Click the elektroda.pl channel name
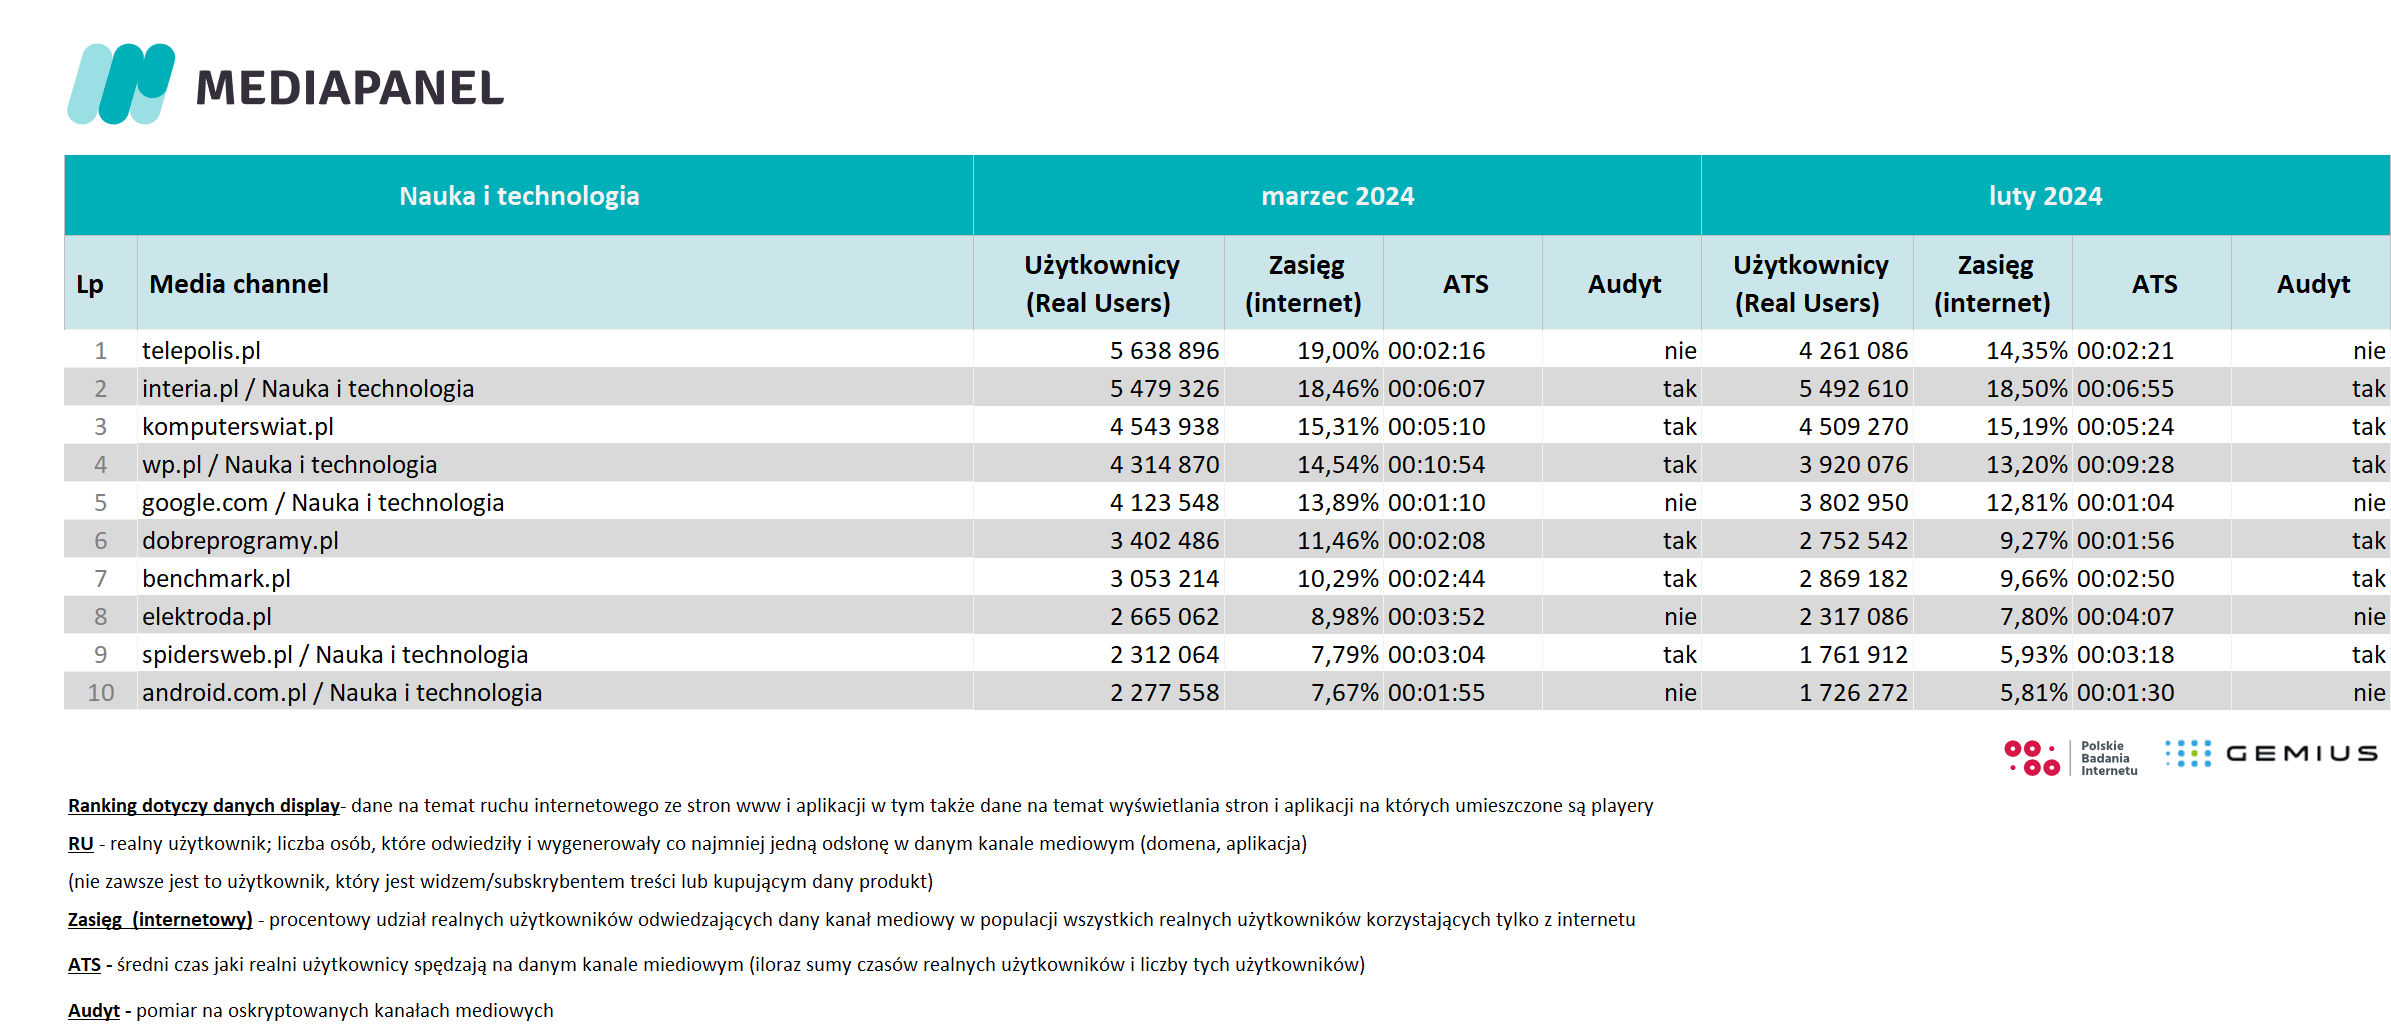 (x=207, y=617)
